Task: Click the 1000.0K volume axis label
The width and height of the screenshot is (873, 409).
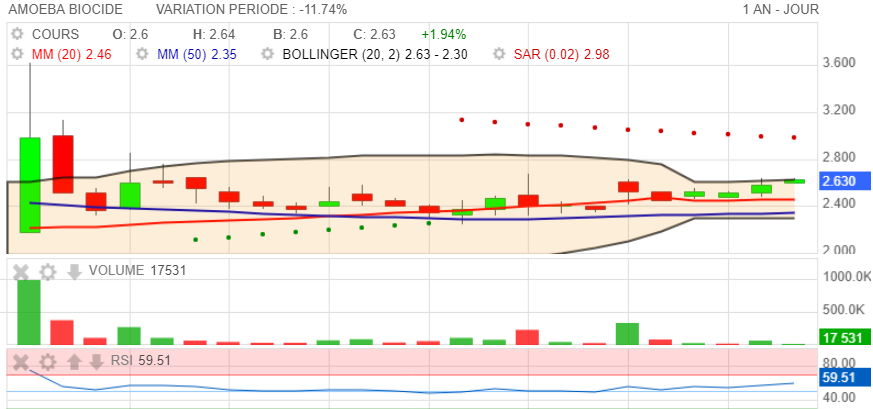Action: (847, 277)
